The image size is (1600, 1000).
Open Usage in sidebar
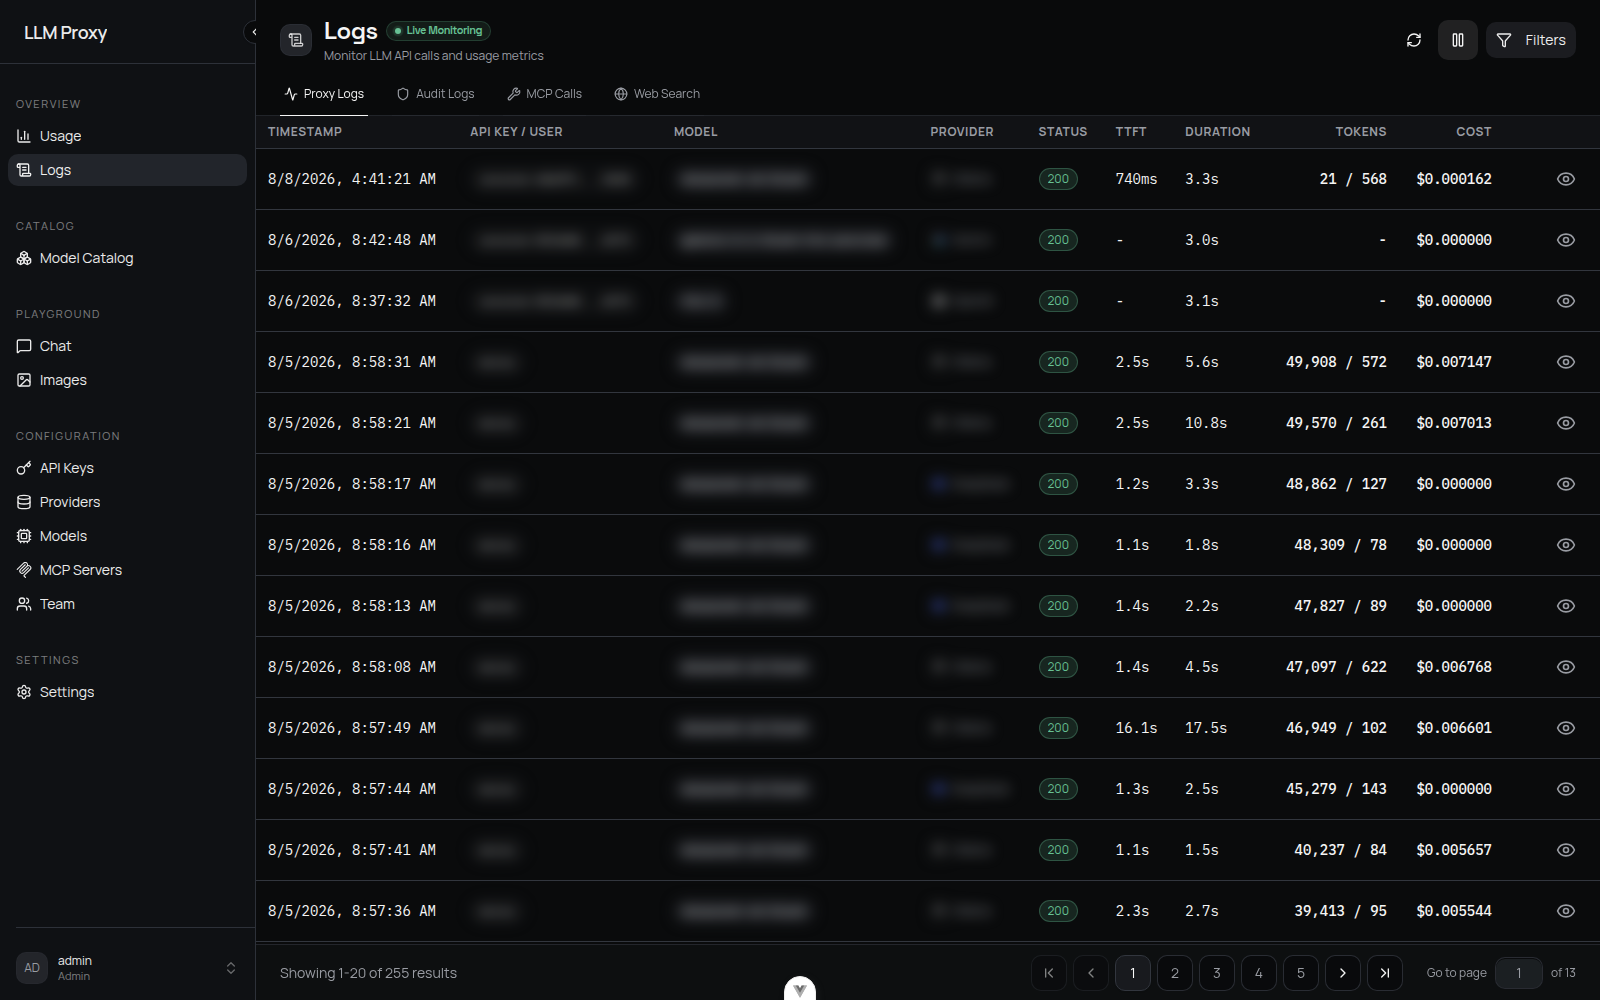pos(127,136)
